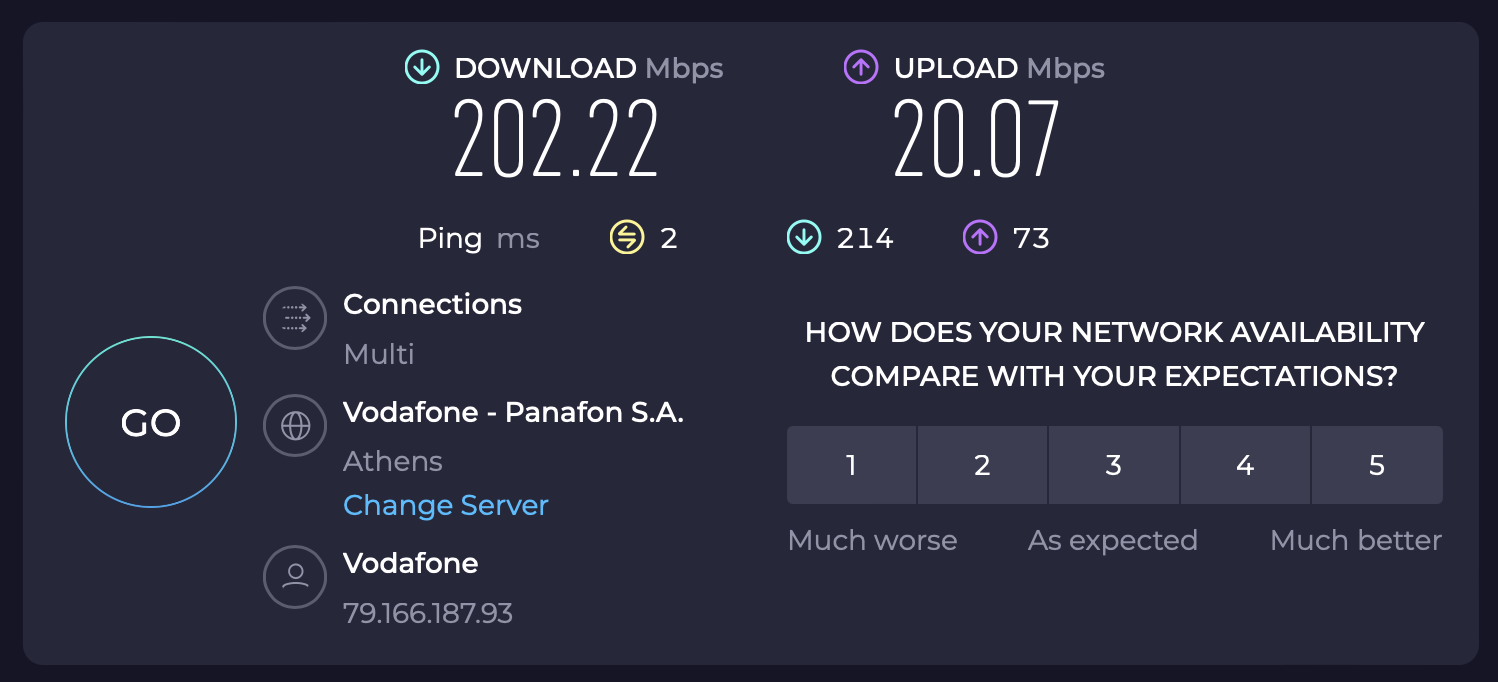Pick rating 4 in the survey
This screenshot has height=682, width=1498.
click(x=1245, y=465)
